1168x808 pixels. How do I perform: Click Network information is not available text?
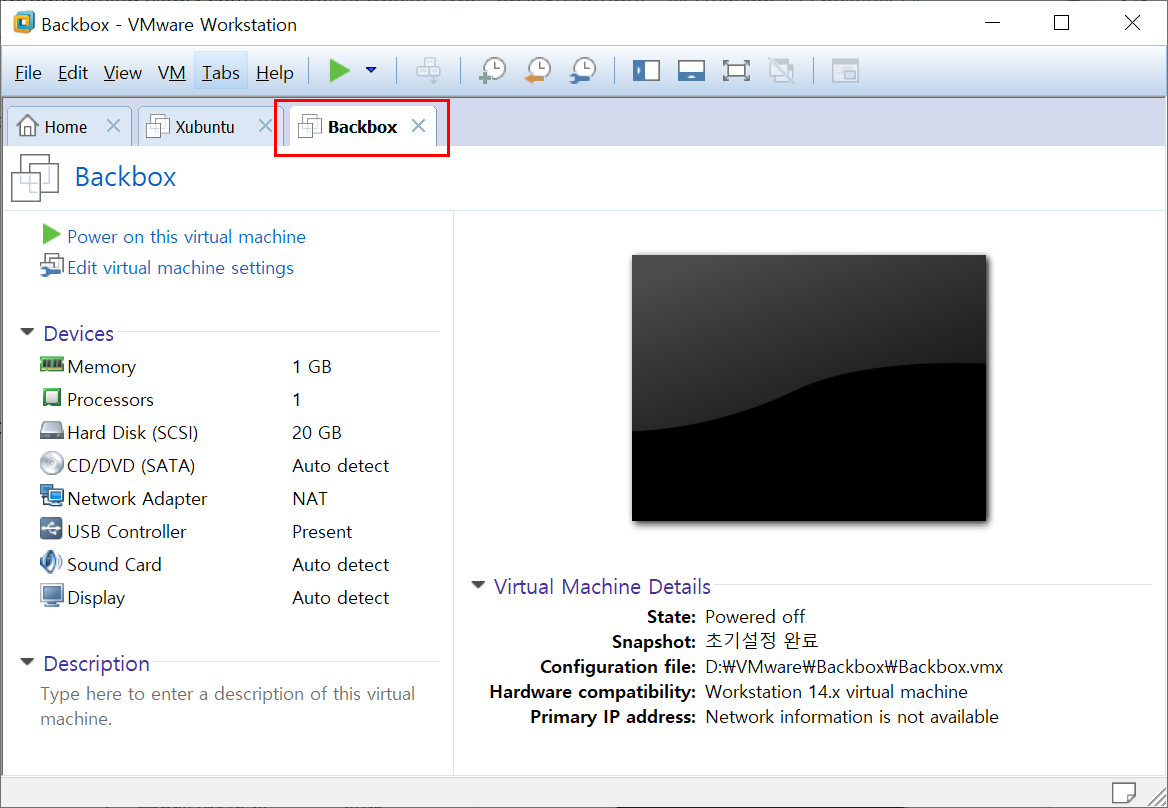click(851, 717)
